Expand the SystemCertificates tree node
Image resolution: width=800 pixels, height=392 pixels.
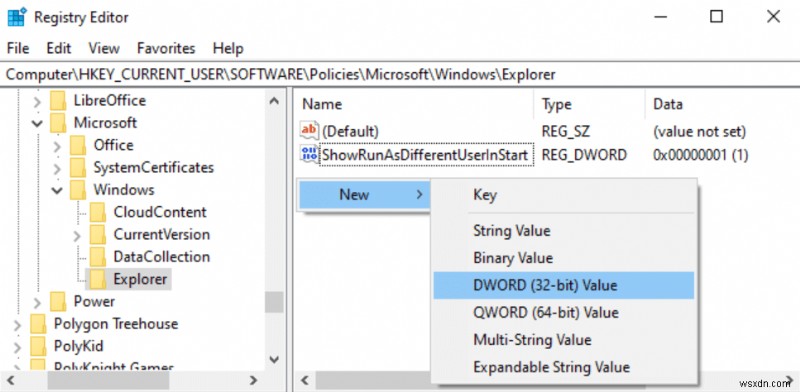(57, 168)
